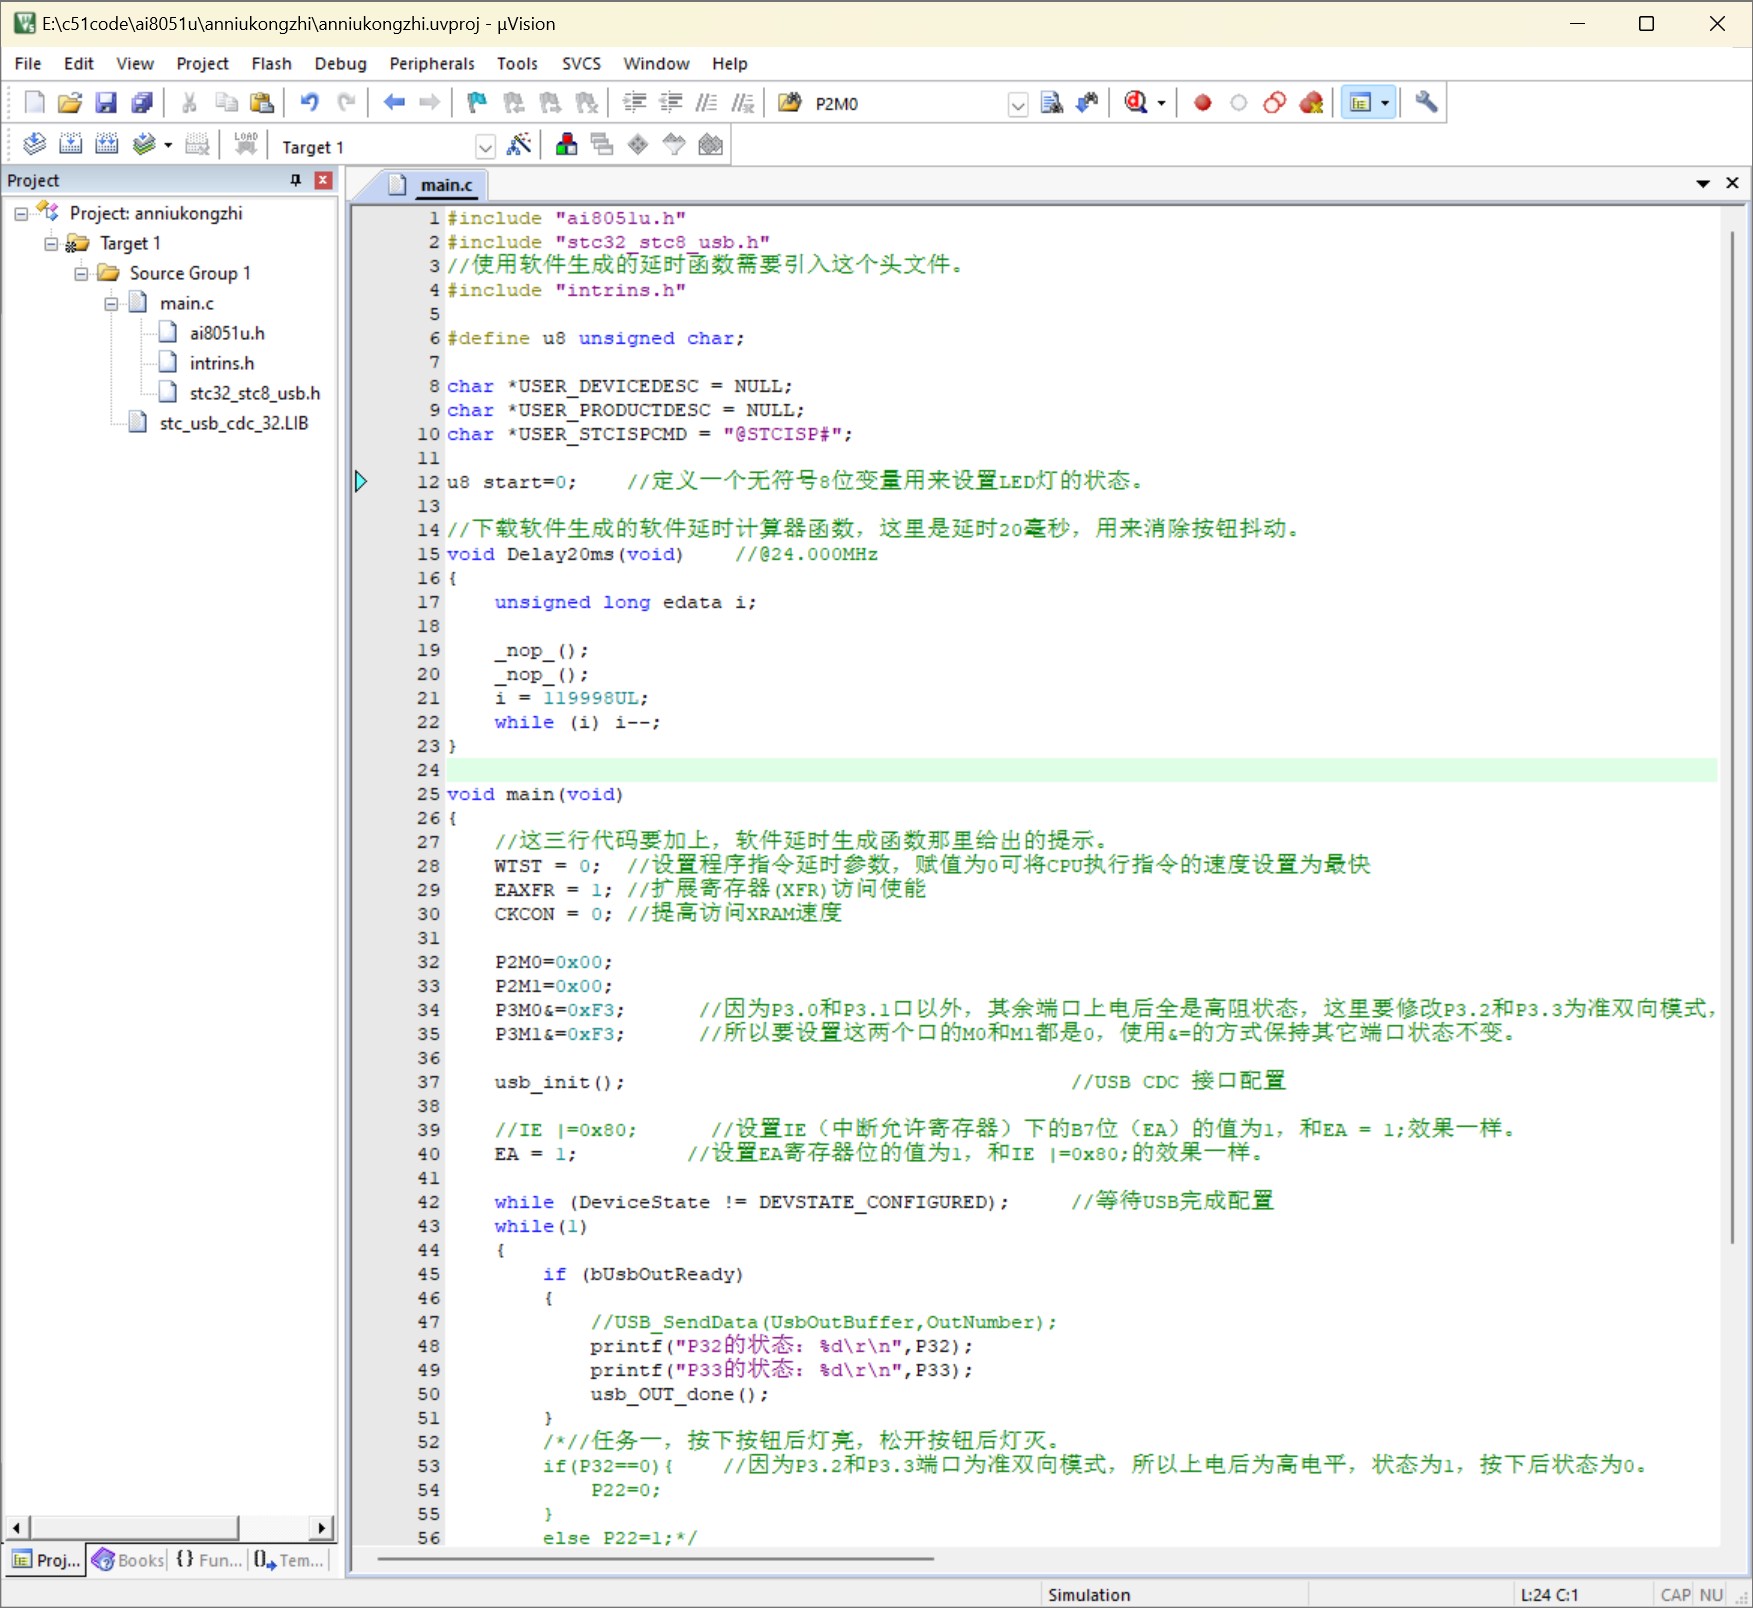Select stc_usb_cdc_32.LIB in project tree
Image resolution: width=1753 pixels, height=1608 pixels.
(233, 424)
